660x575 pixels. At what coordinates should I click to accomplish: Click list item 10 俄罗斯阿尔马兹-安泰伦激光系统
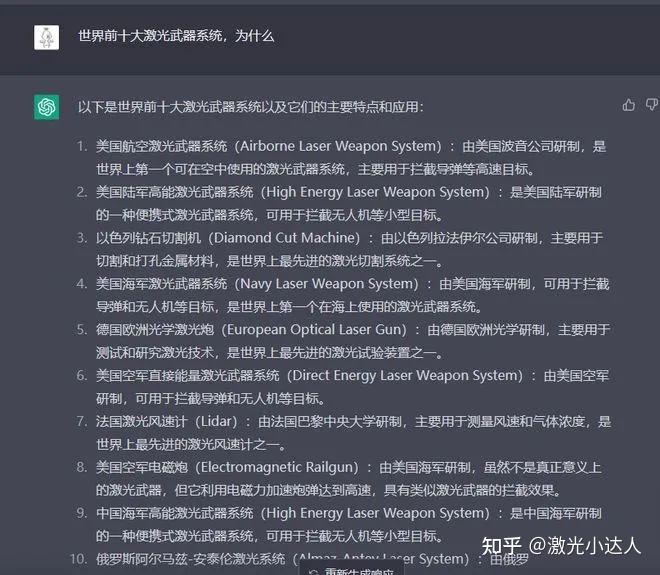tap(312, 559)
